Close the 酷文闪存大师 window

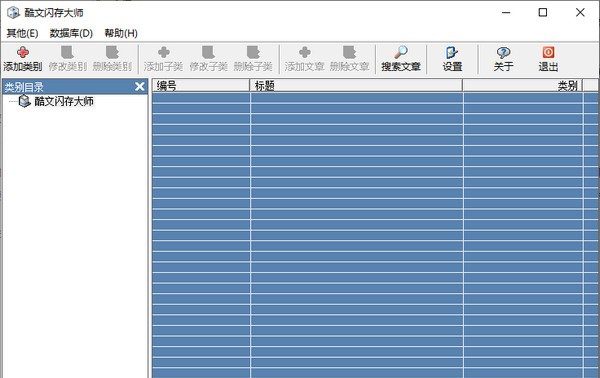point(580,13)
